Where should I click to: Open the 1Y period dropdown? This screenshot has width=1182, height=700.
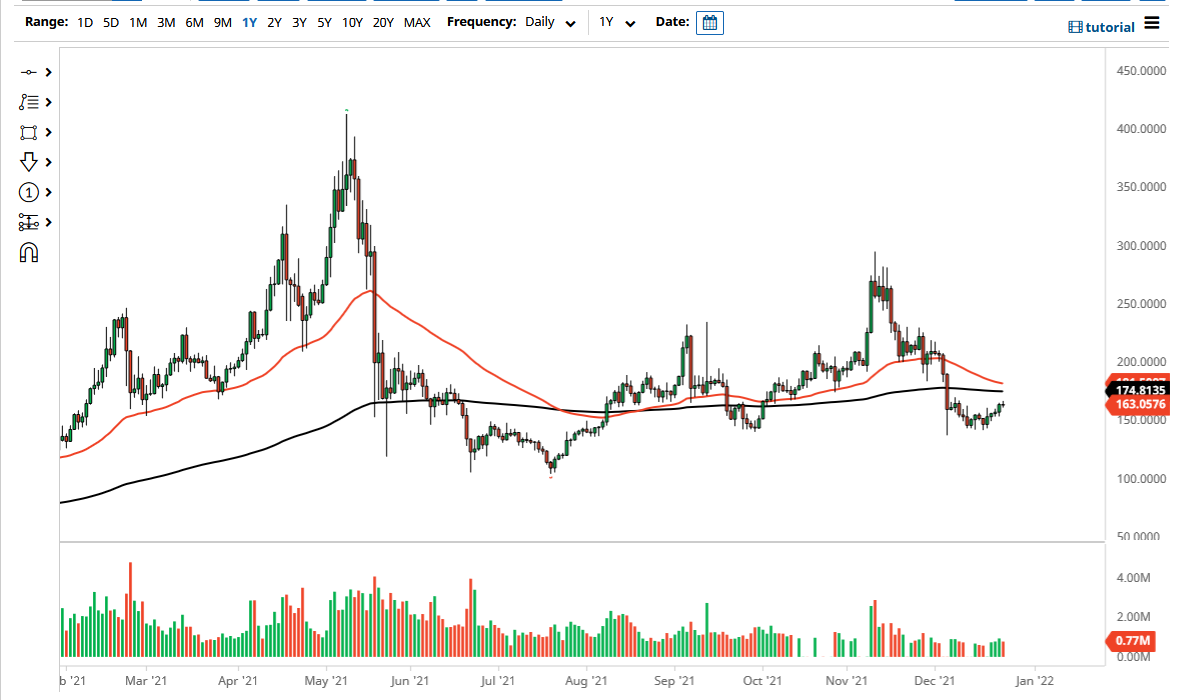coord(616,21)
